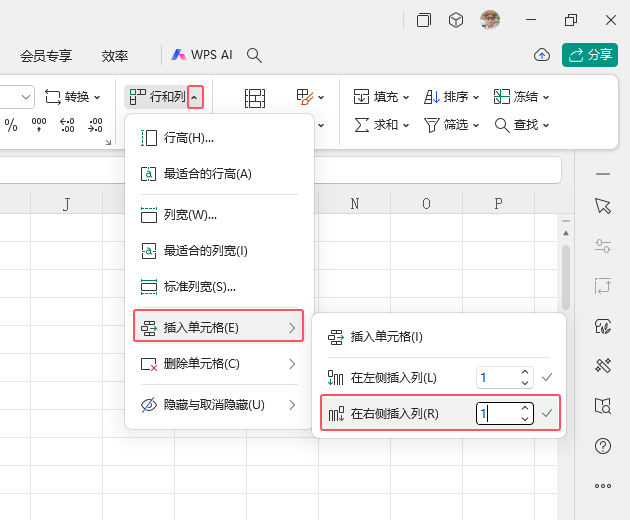Decrease right-insert column count stepper
The image size is (630, 520).
coord(525,419)
